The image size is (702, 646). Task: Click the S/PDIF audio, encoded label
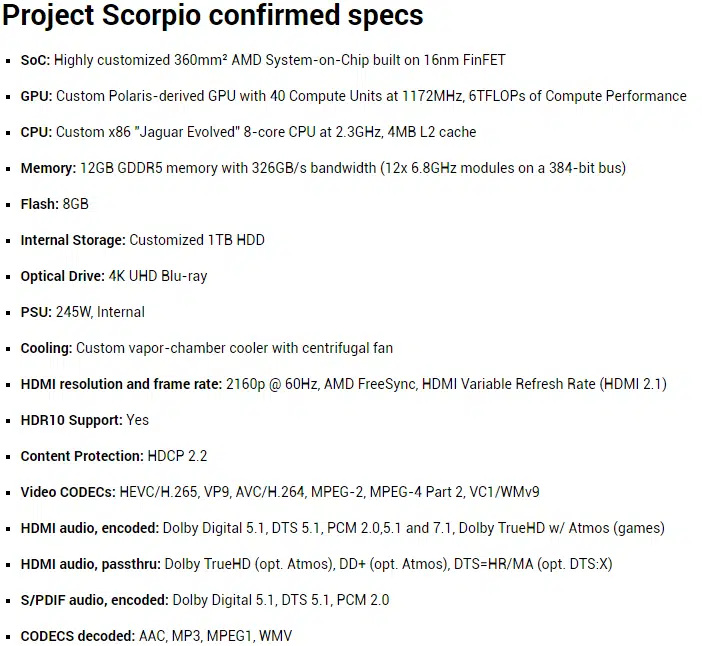pyautogui.click(x=94, y=600)
